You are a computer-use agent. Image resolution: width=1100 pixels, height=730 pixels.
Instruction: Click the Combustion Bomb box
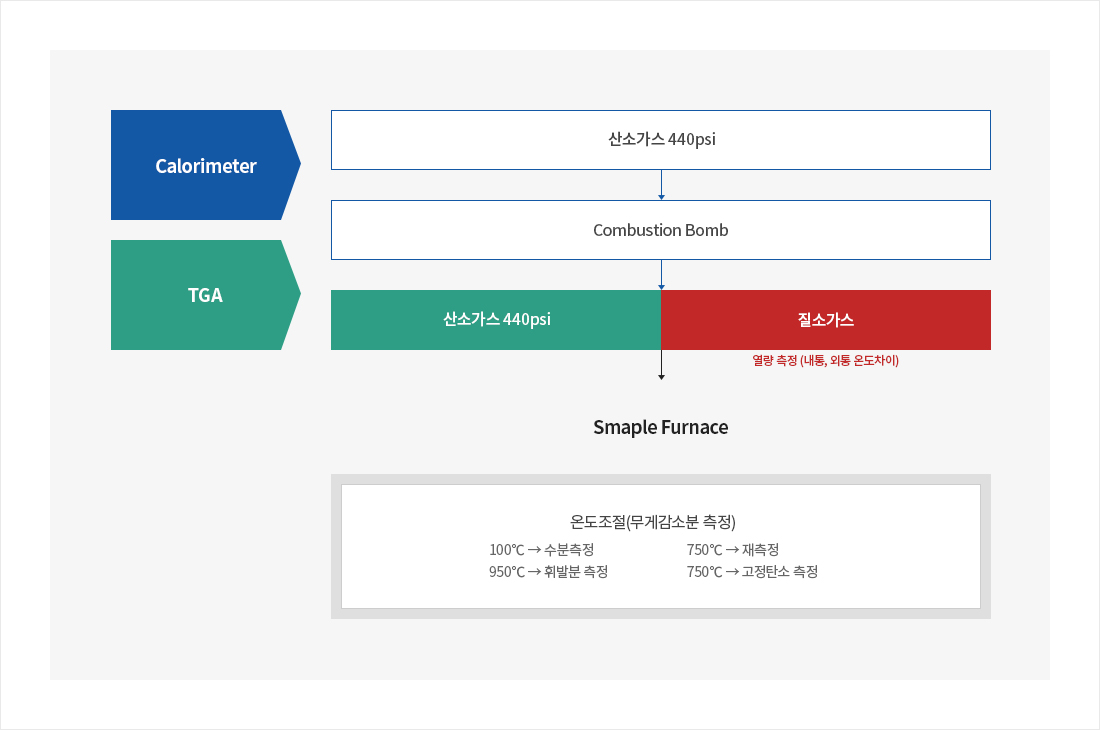[661, 230]
